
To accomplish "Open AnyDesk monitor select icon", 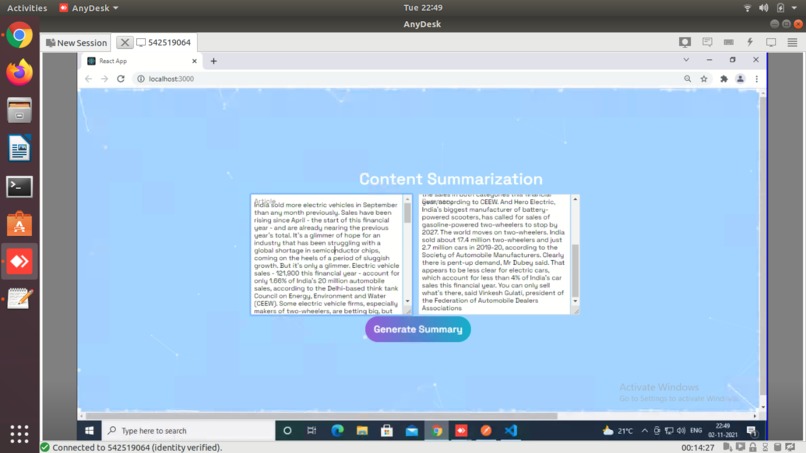I will tap(685, 42).
